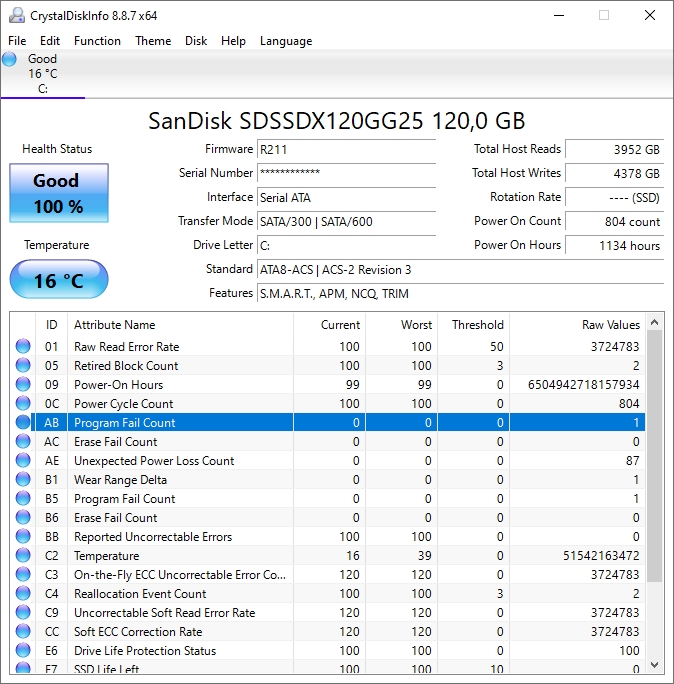
Task: Click status orb for Soft ECC Correction Rate
Action: click(x=23, y=631)
